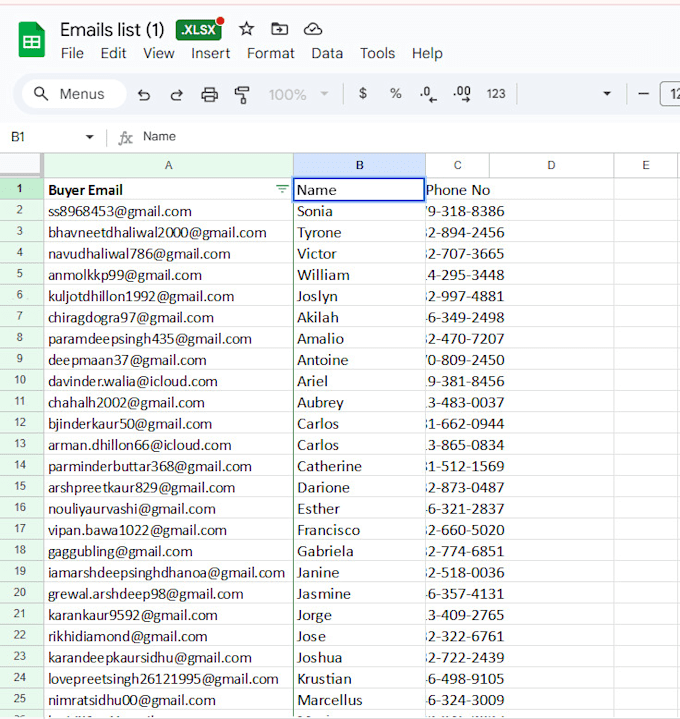Screen dimensions: 680x719
Task: Select the name cell Sonia
Action: (x=359, y=211)
